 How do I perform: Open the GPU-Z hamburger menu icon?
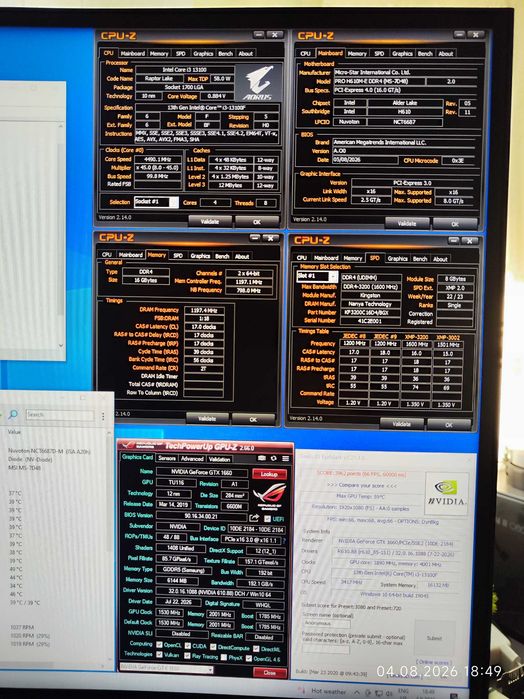coord(285,458)
